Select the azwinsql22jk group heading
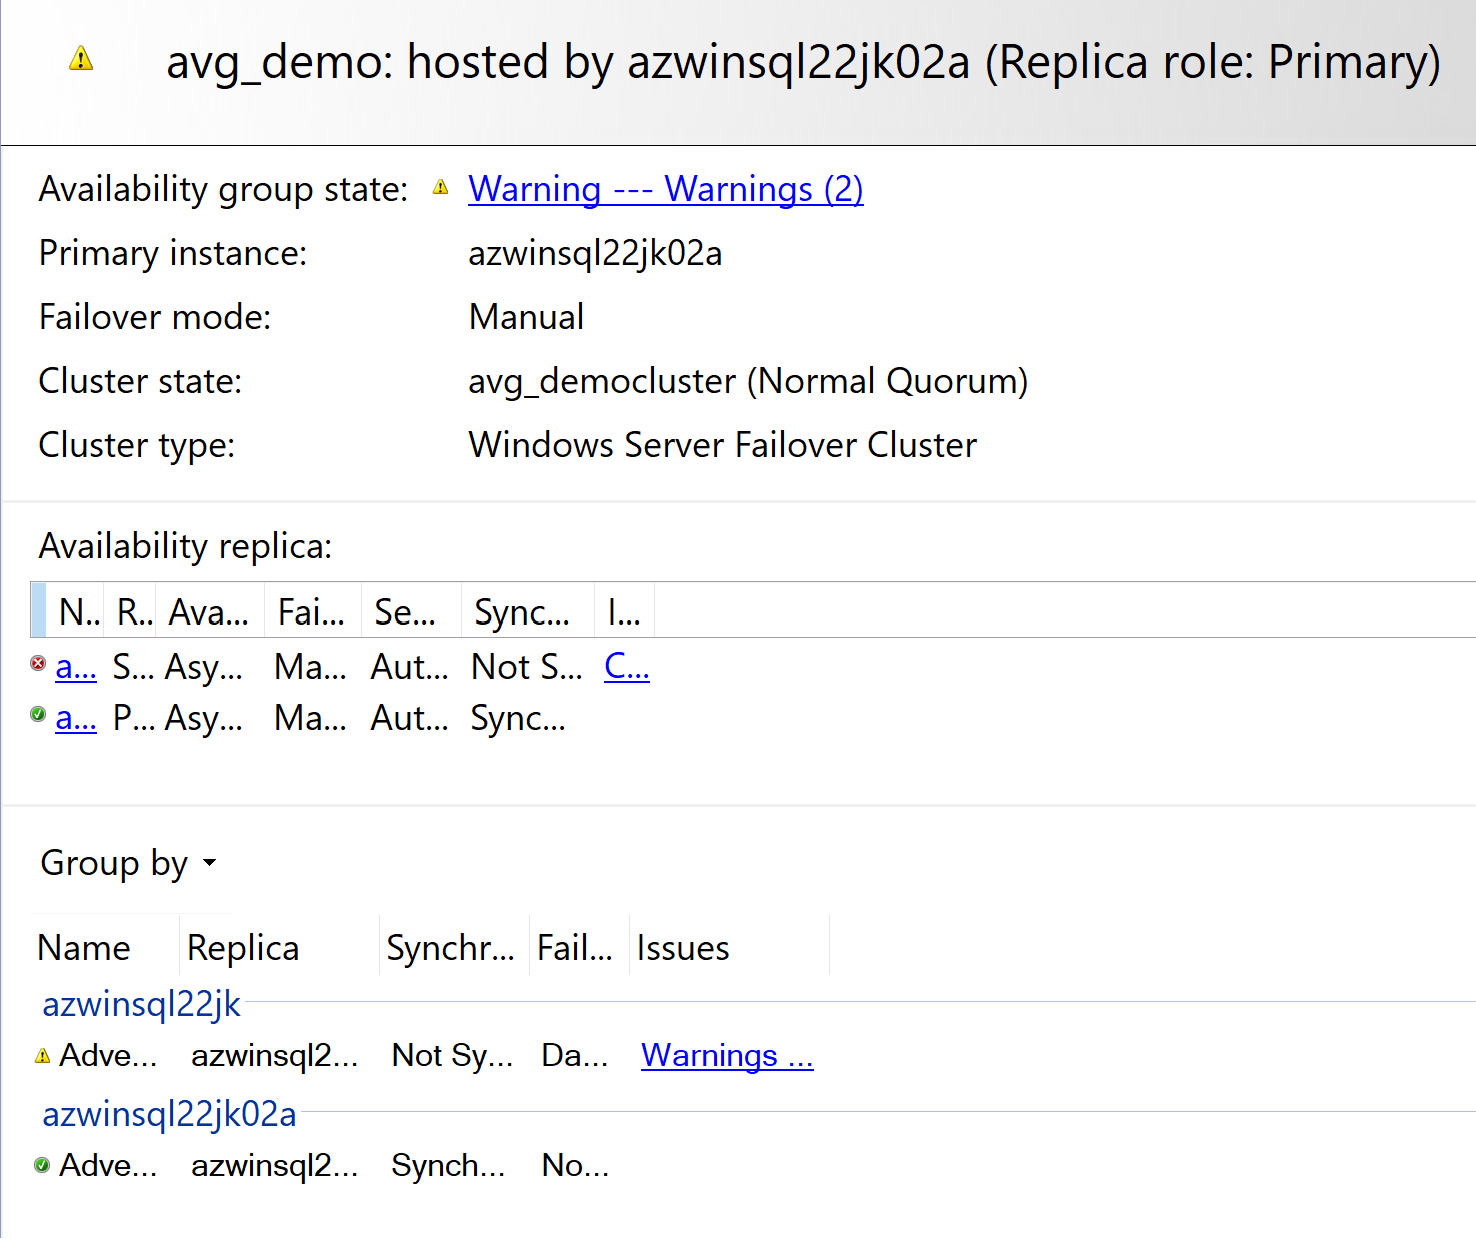The width and height of the screenshot is (1476, 1239). [x=141, y=1003]
